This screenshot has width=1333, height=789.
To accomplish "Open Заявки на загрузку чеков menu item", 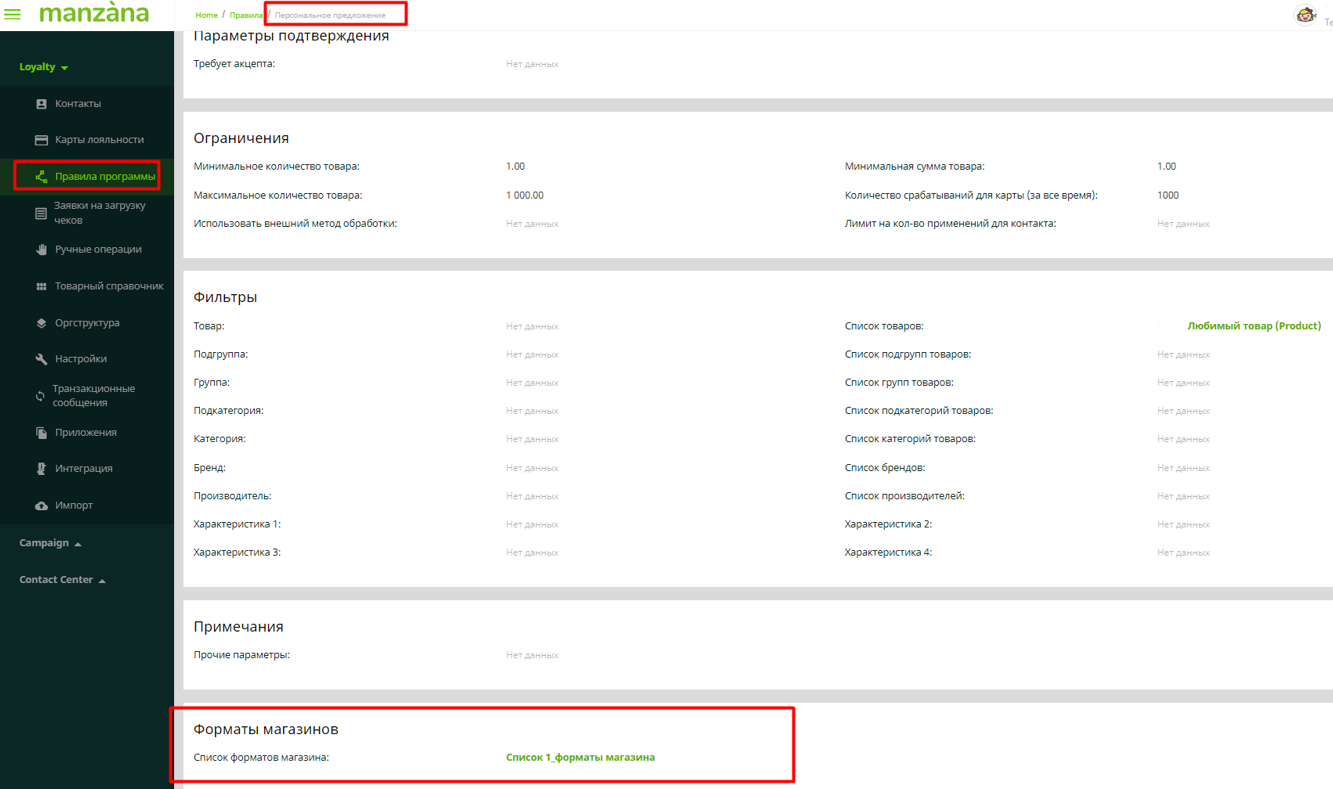I will click(x=99, y=213).
